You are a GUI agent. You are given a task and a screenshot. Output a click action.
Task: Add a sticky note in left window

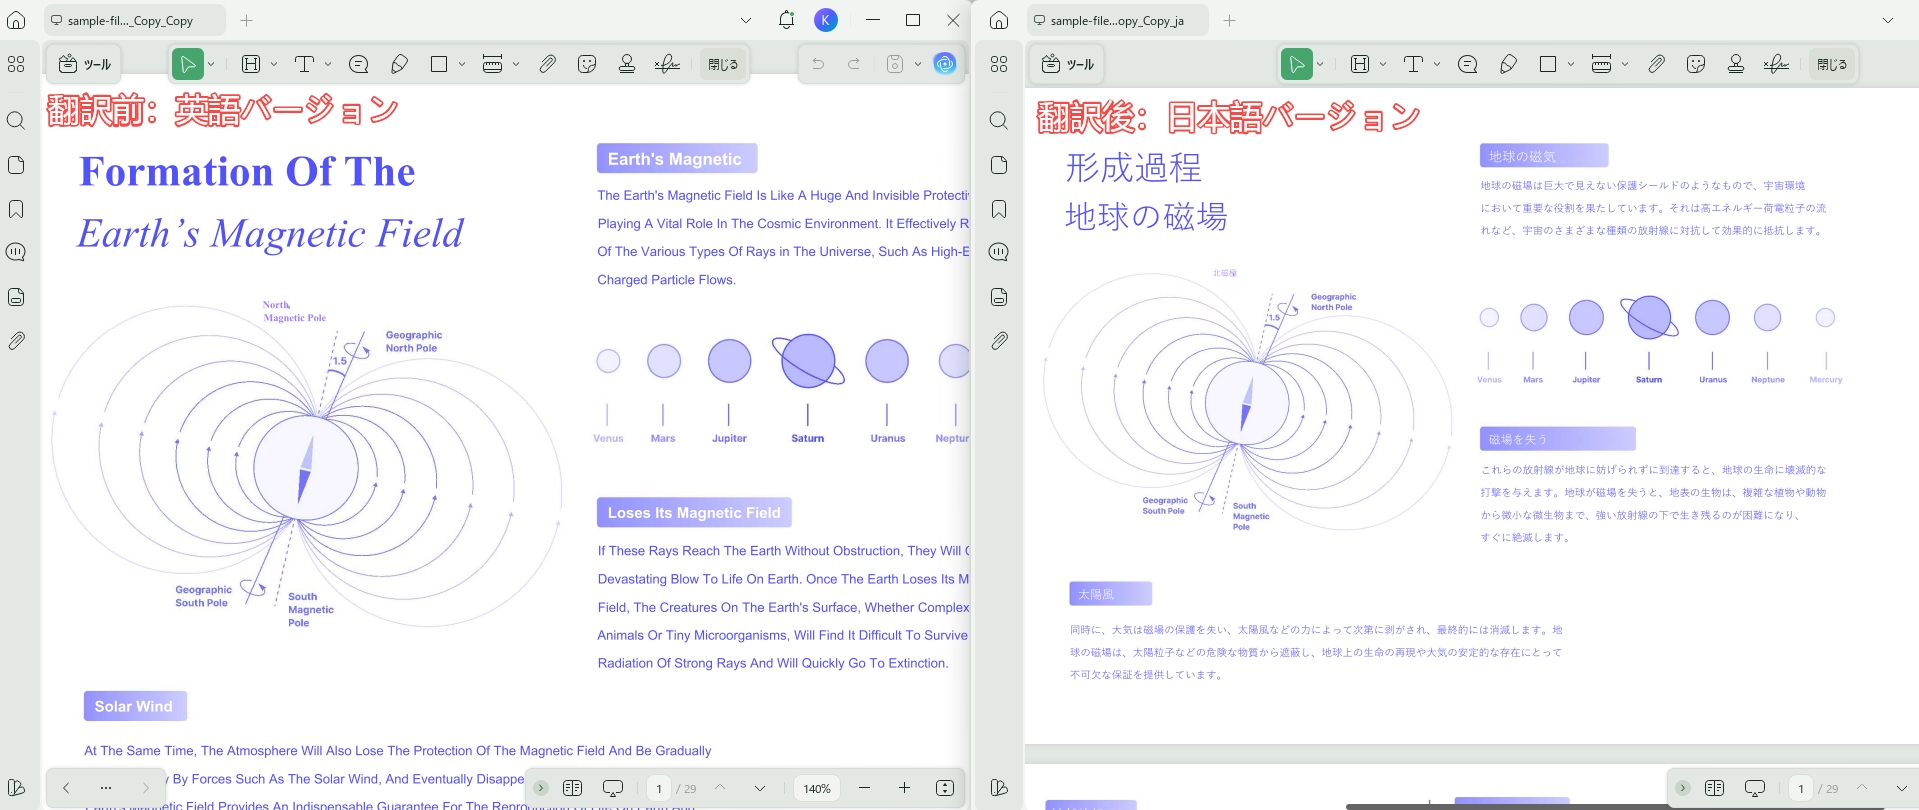(x=358, y=64)
